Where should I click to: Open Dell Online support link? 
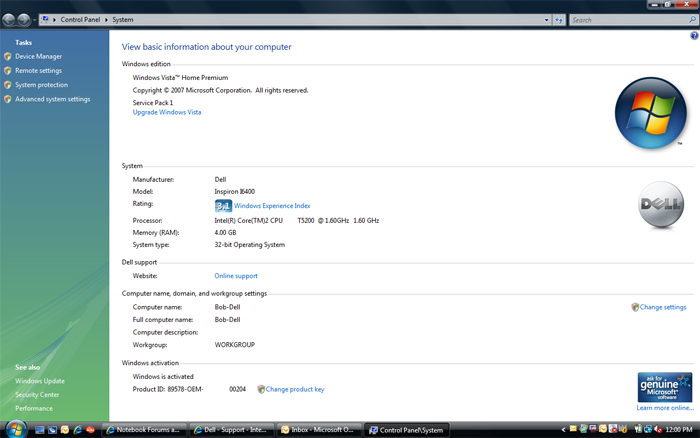point(236,276)
